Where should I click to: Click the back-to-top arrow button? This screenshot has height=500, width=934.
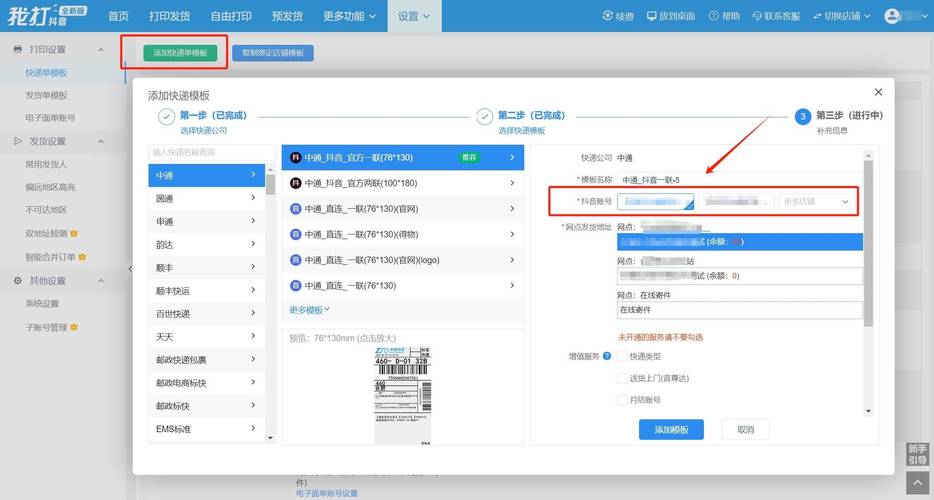coord(918,483)
